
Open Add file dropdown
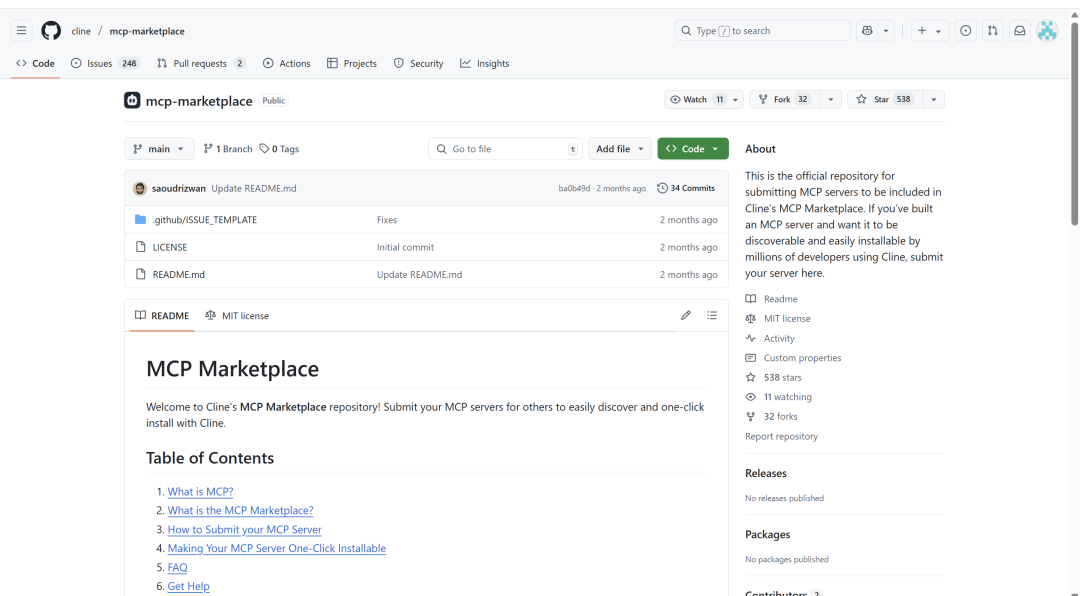(x=620, y=148)
